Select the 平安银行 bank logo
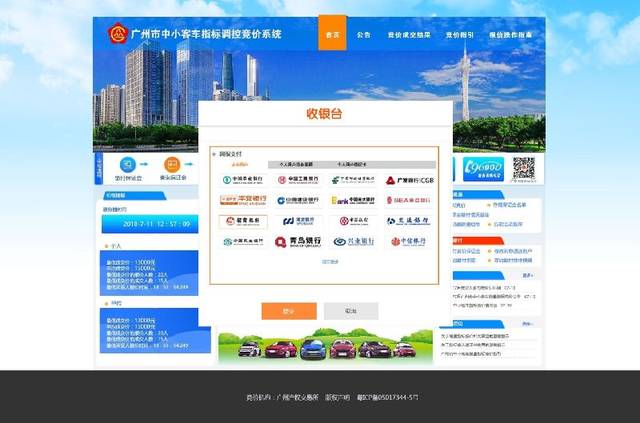The image size is (640, 423). pos(243,200)
